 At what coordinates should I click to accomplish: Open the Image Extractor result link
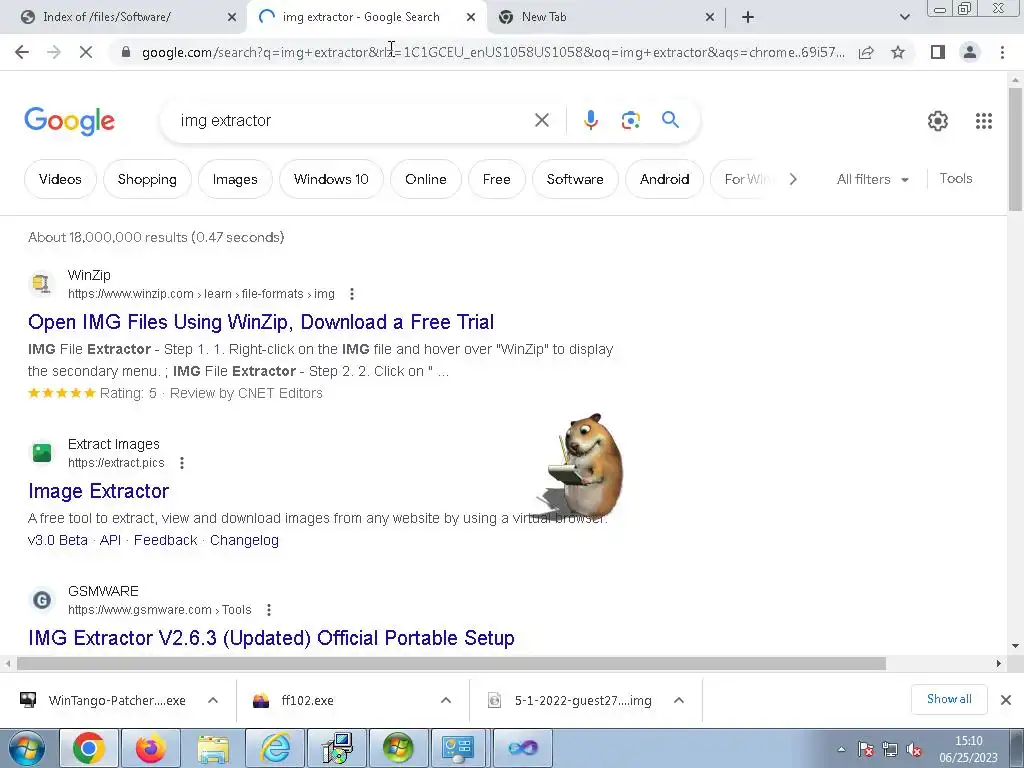click(x=99, y=491)
